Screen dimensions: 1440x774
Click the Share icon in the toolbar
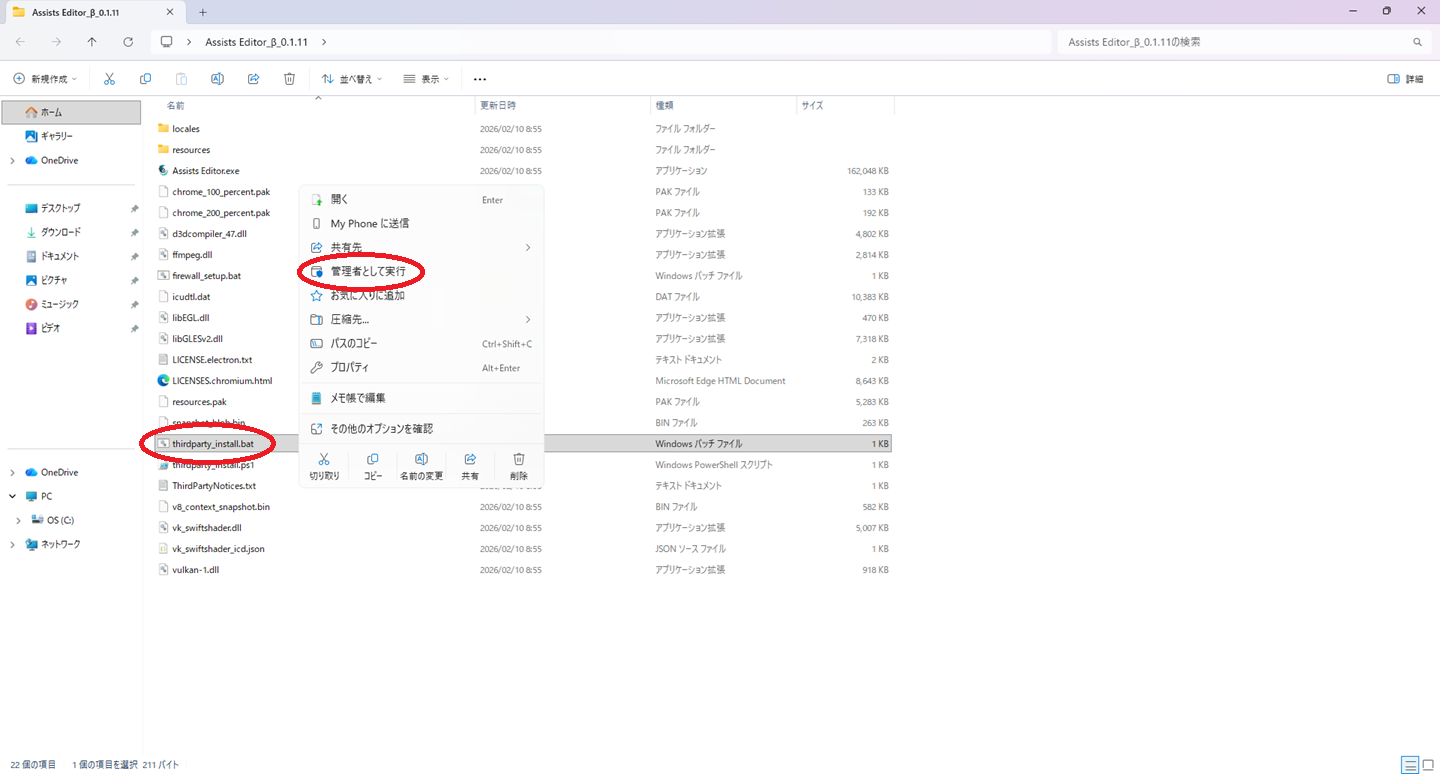point(253,79)
